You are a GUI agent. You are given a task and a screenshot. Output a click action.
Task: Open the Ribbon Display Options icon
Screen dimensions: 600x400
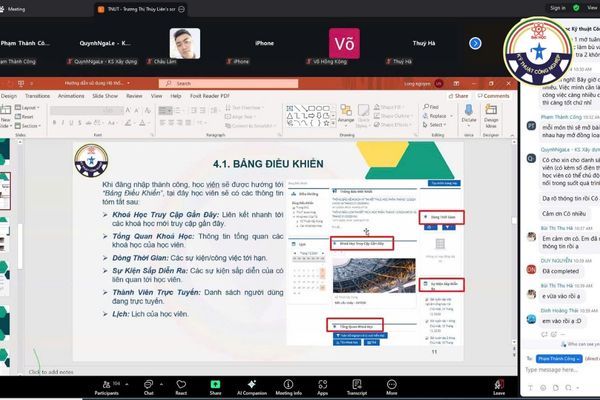[x=456, y=83]
